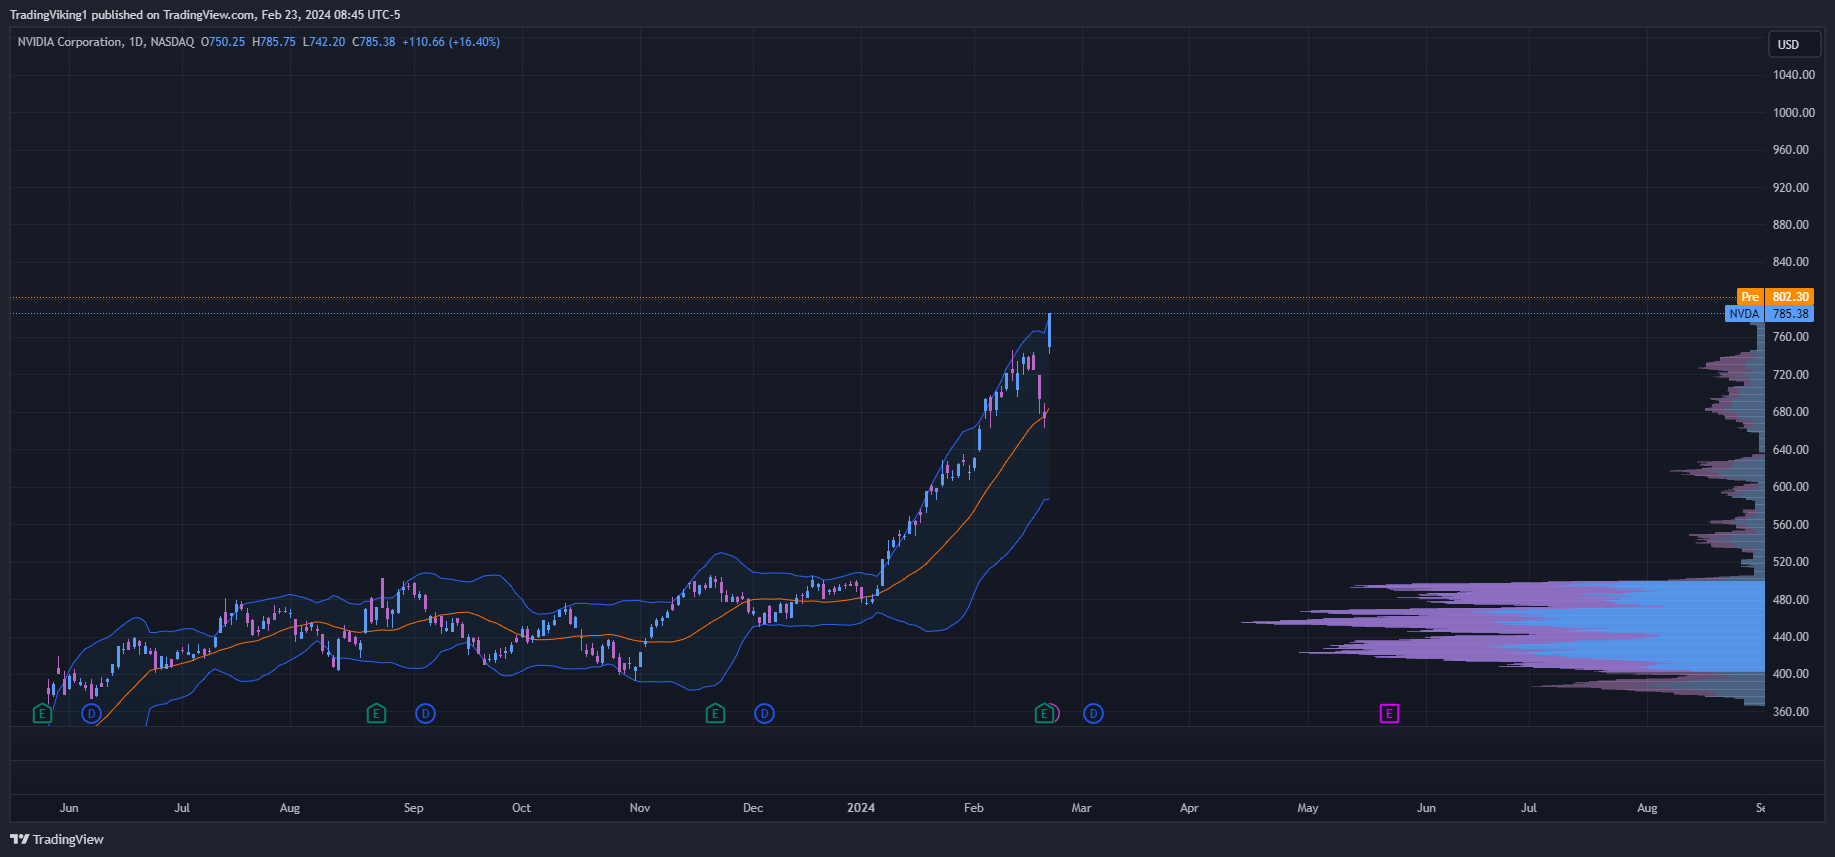Click the Oct label on time axis
This screenshot has height=857, width=1835.
point(521,808)
